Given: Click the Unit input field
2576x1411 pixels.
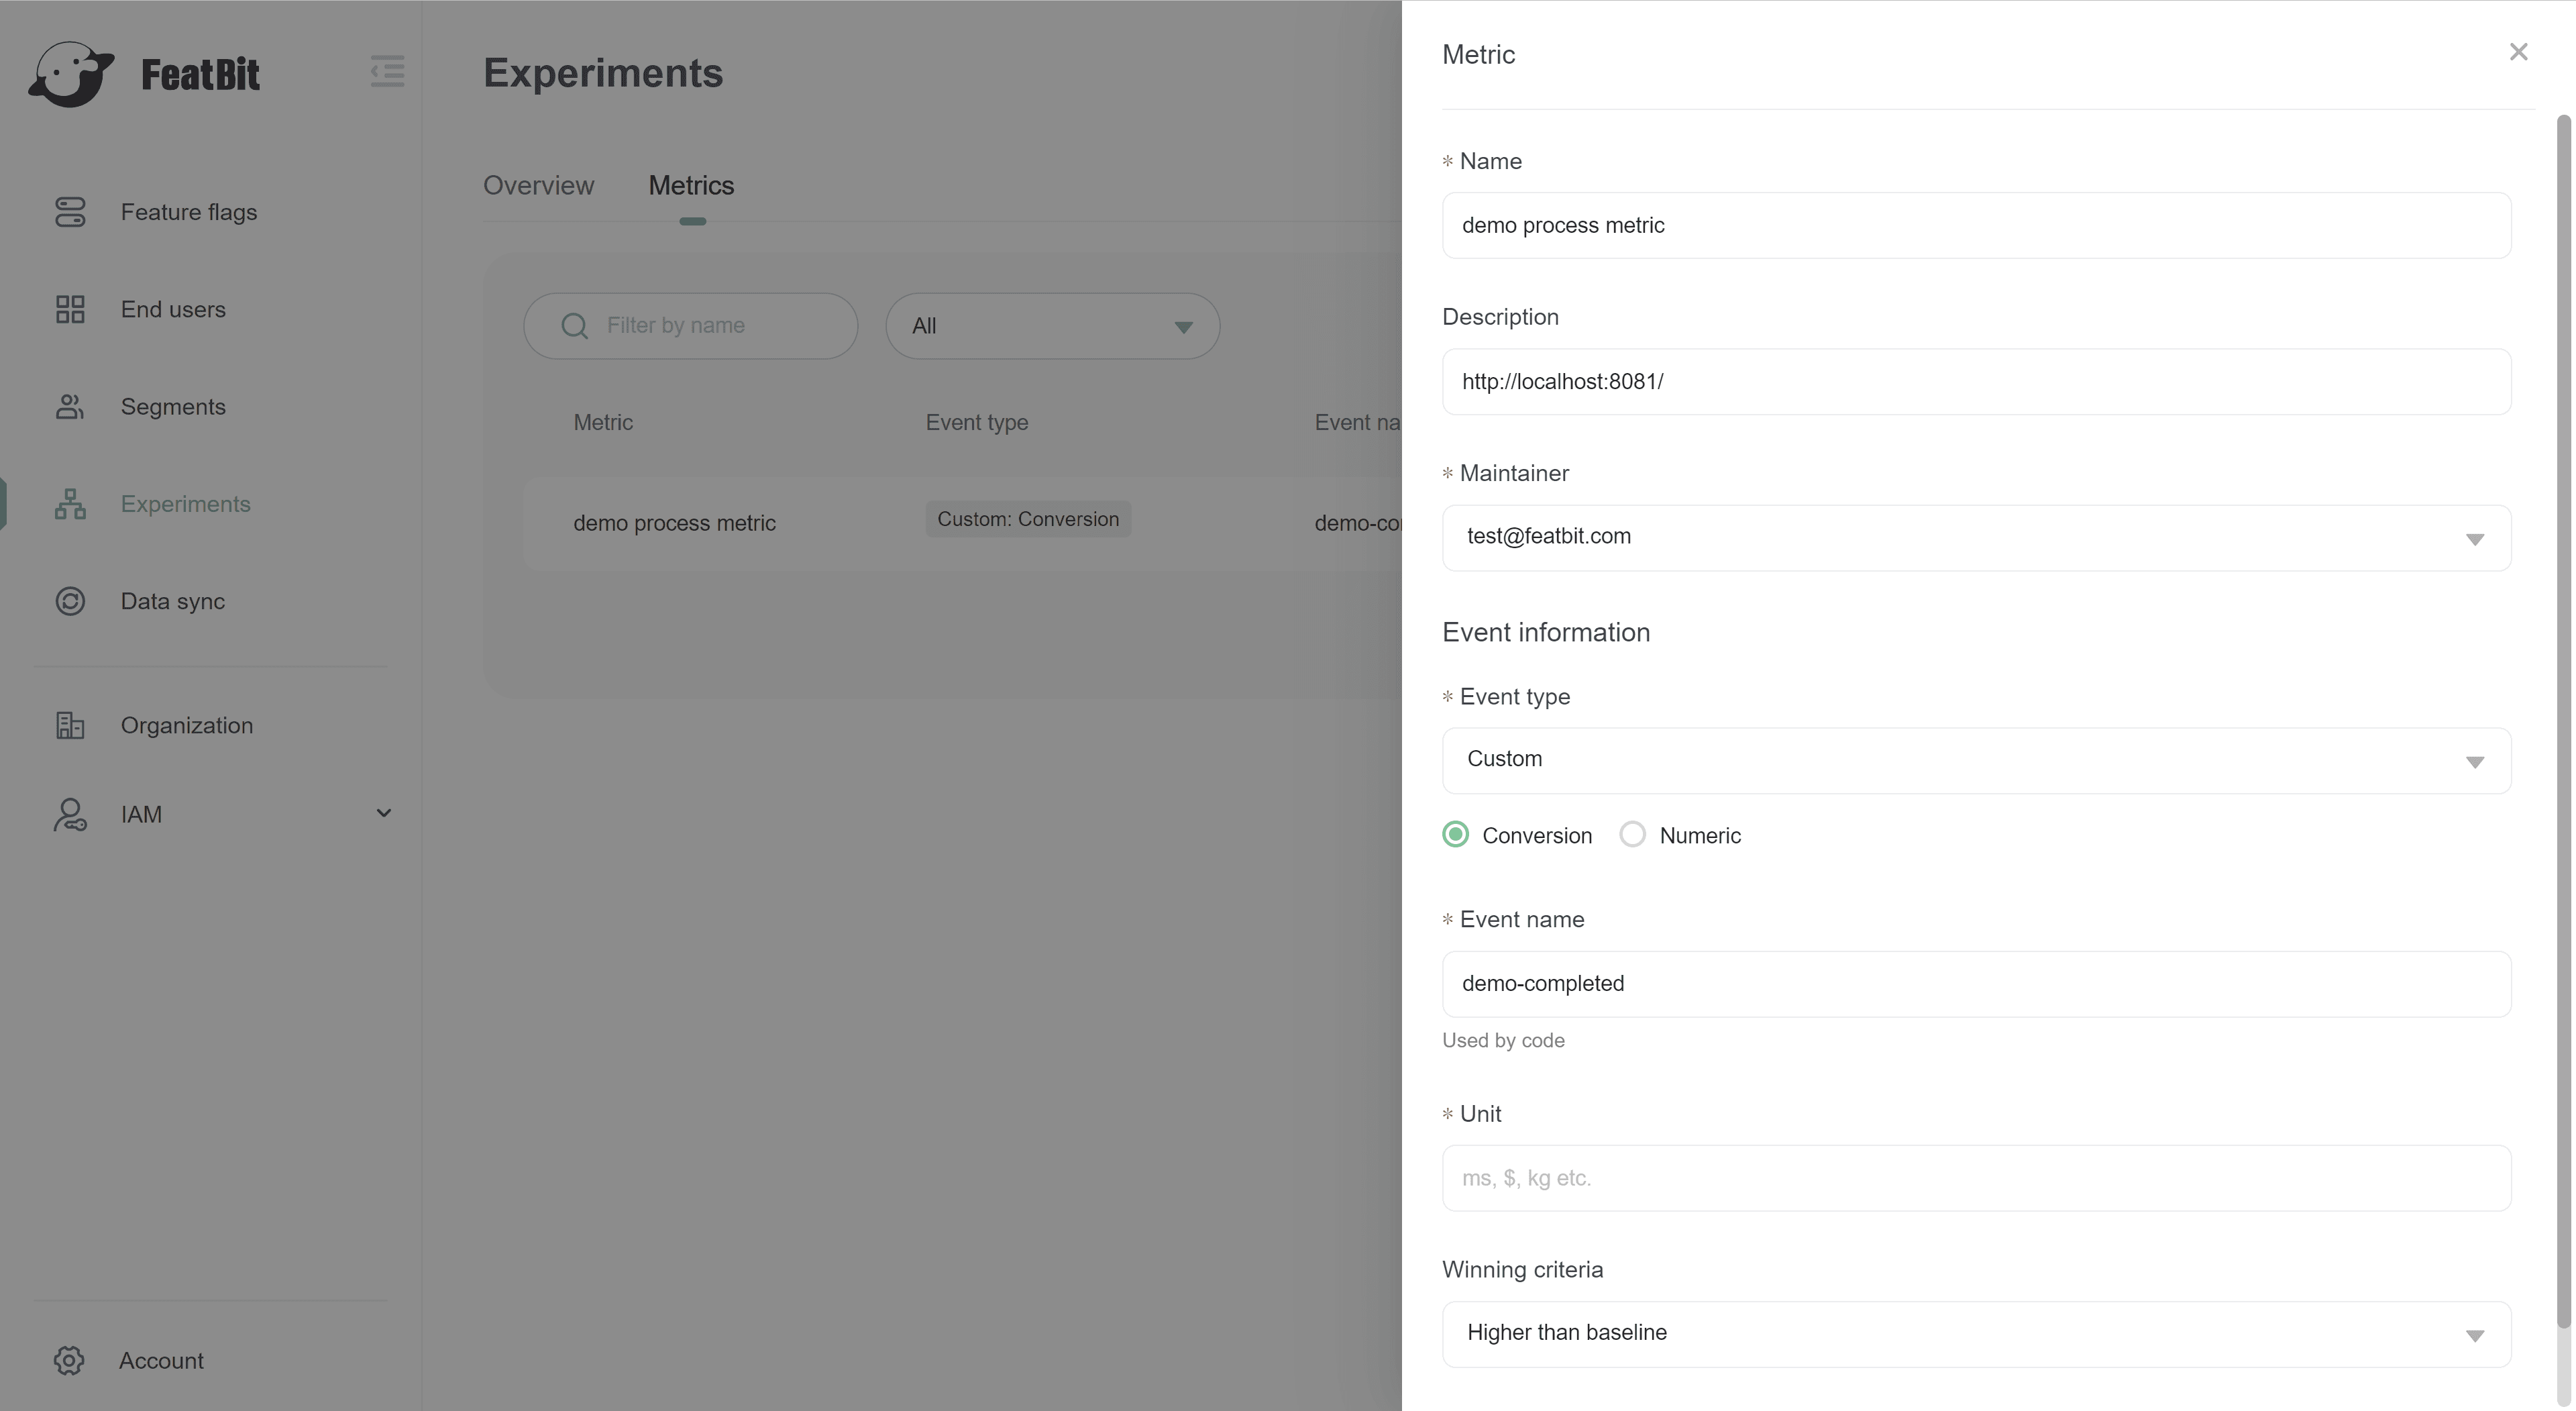Looking at the screenshot, I should [1976, 1178].
